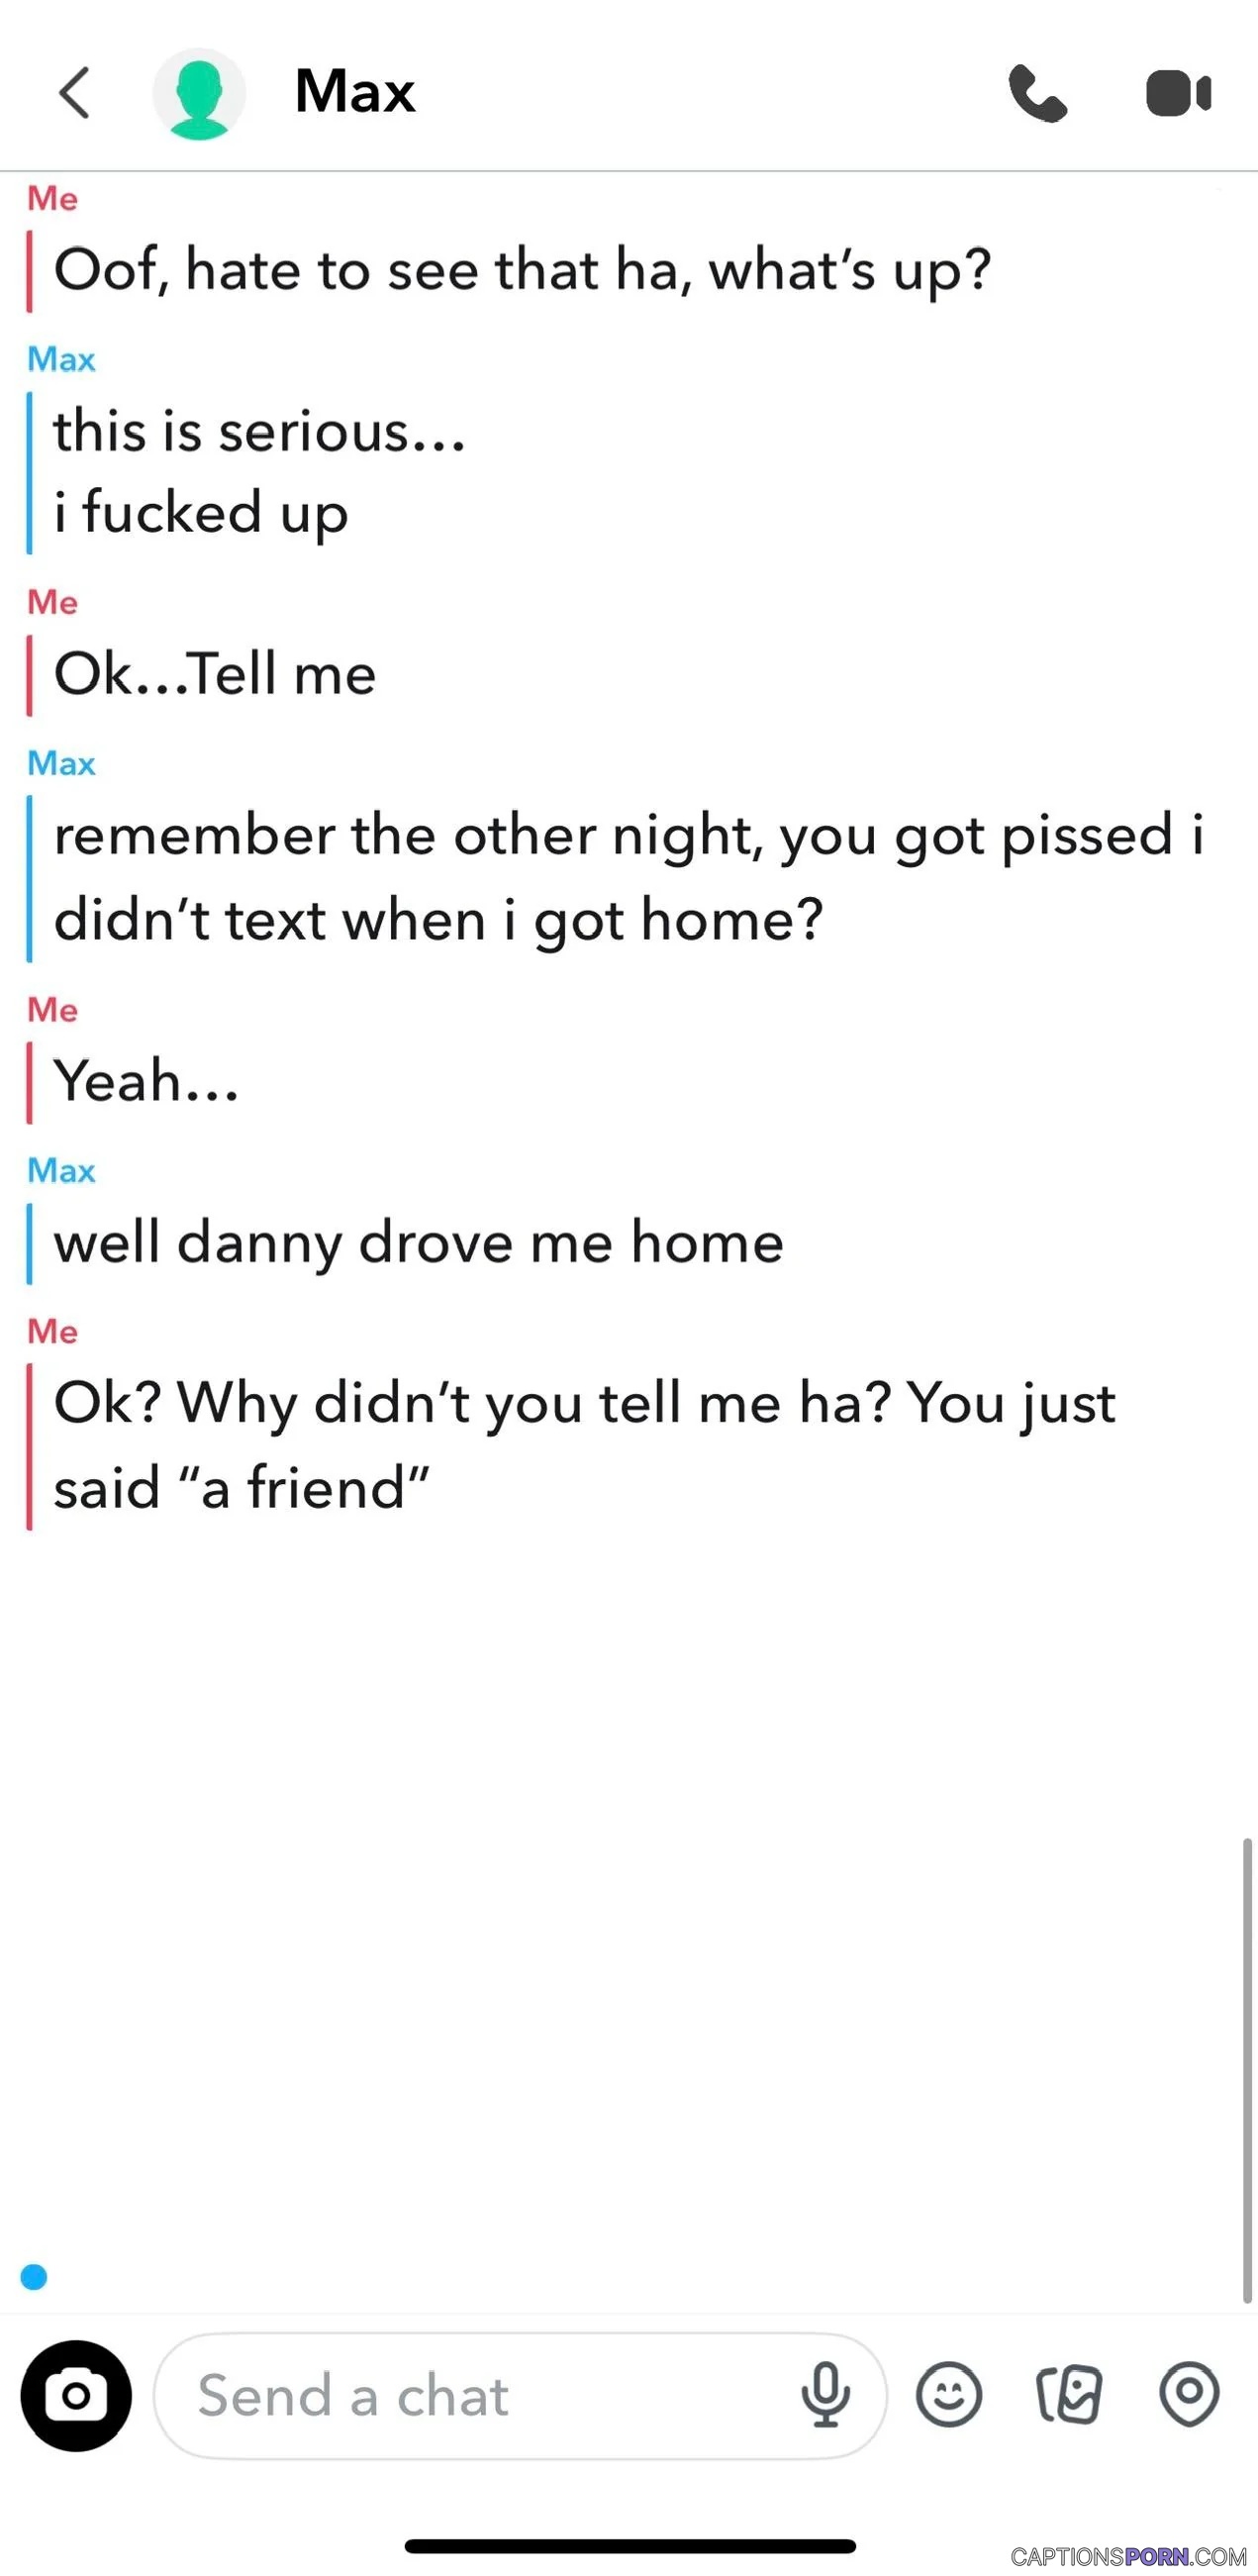Open Max's green avatar profile picture
This screenshot has width=1258, height=2576.
[x=199, y=94]
